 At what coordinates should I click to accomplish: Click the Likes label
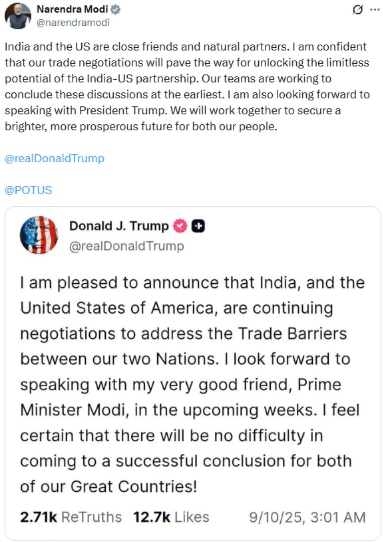[192, 517]
